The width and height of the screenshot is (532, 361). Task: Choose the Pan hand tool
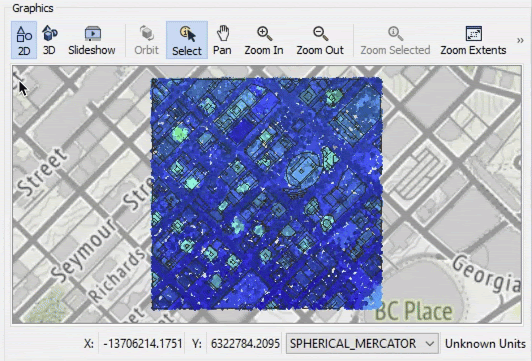[222, 40]
